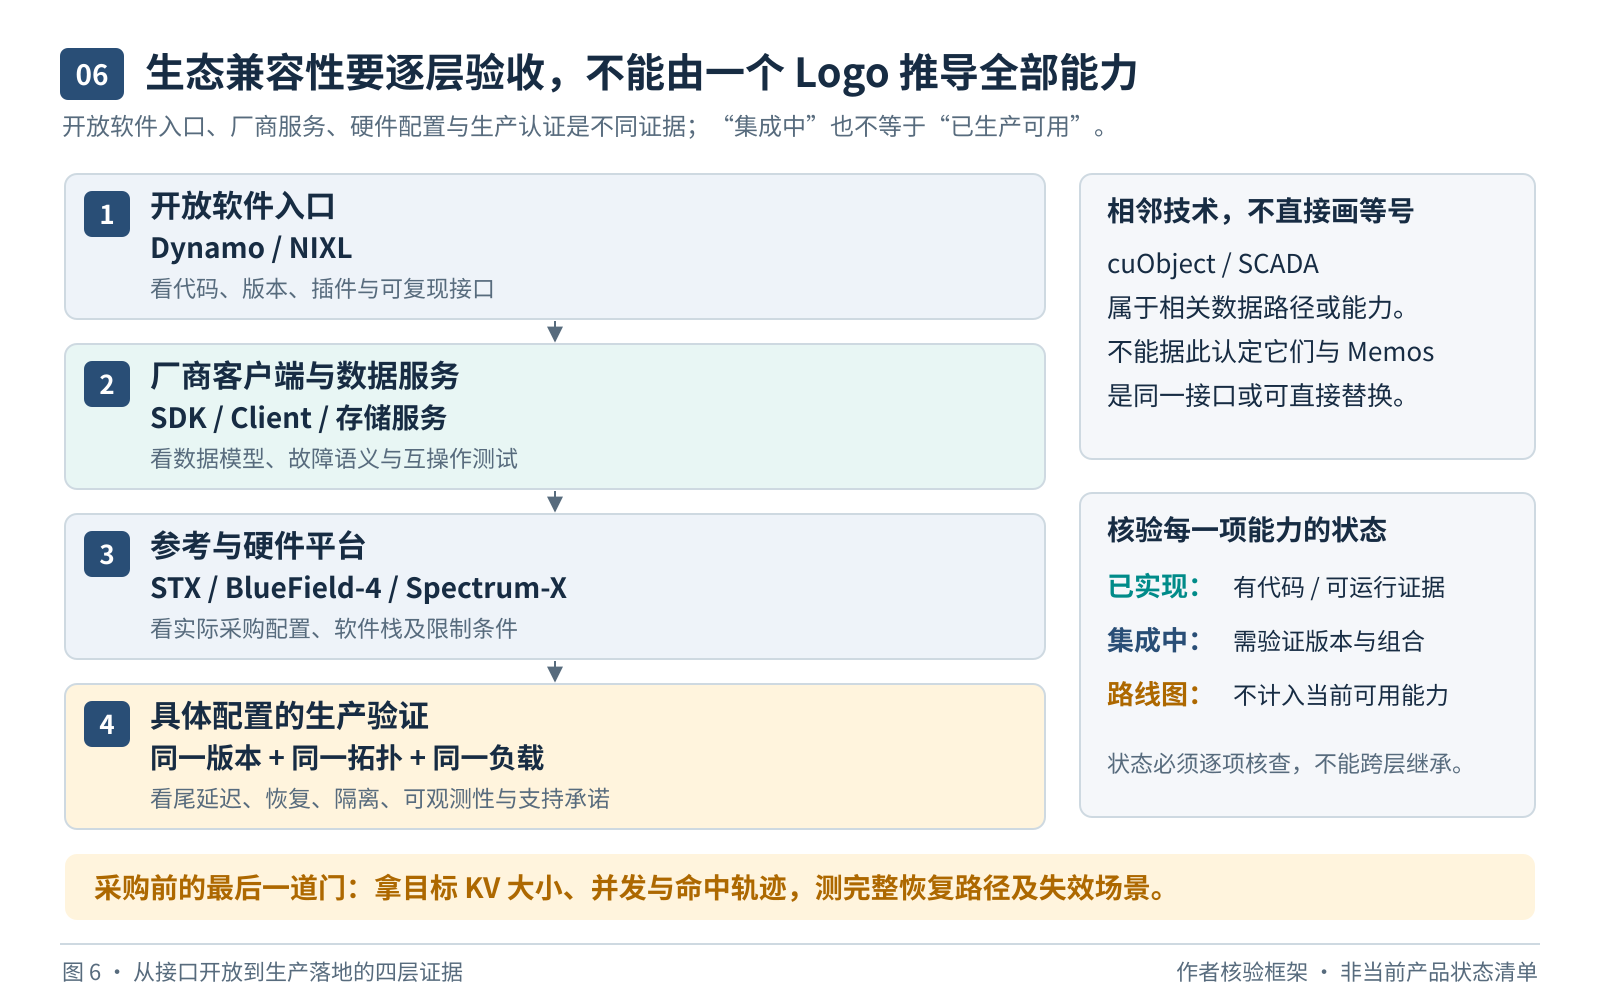Click the orange 路线图 status label
This screenshot has width=1600, height=1000.
(x=1153, y=695)
